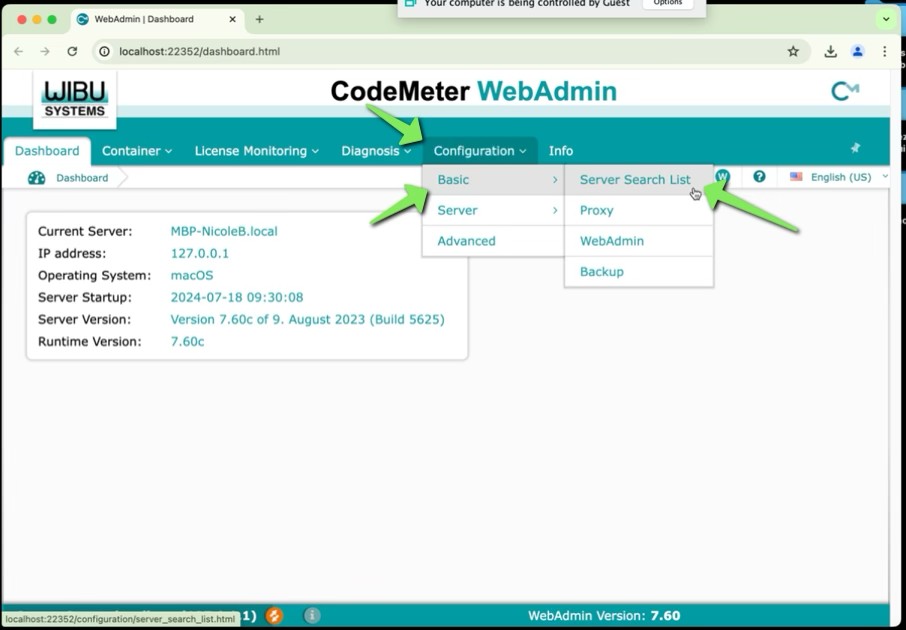Image resolution: width=906 pixels, height=630 pixels.
Task: Switch to the Info tab
Action: point(561,151)
